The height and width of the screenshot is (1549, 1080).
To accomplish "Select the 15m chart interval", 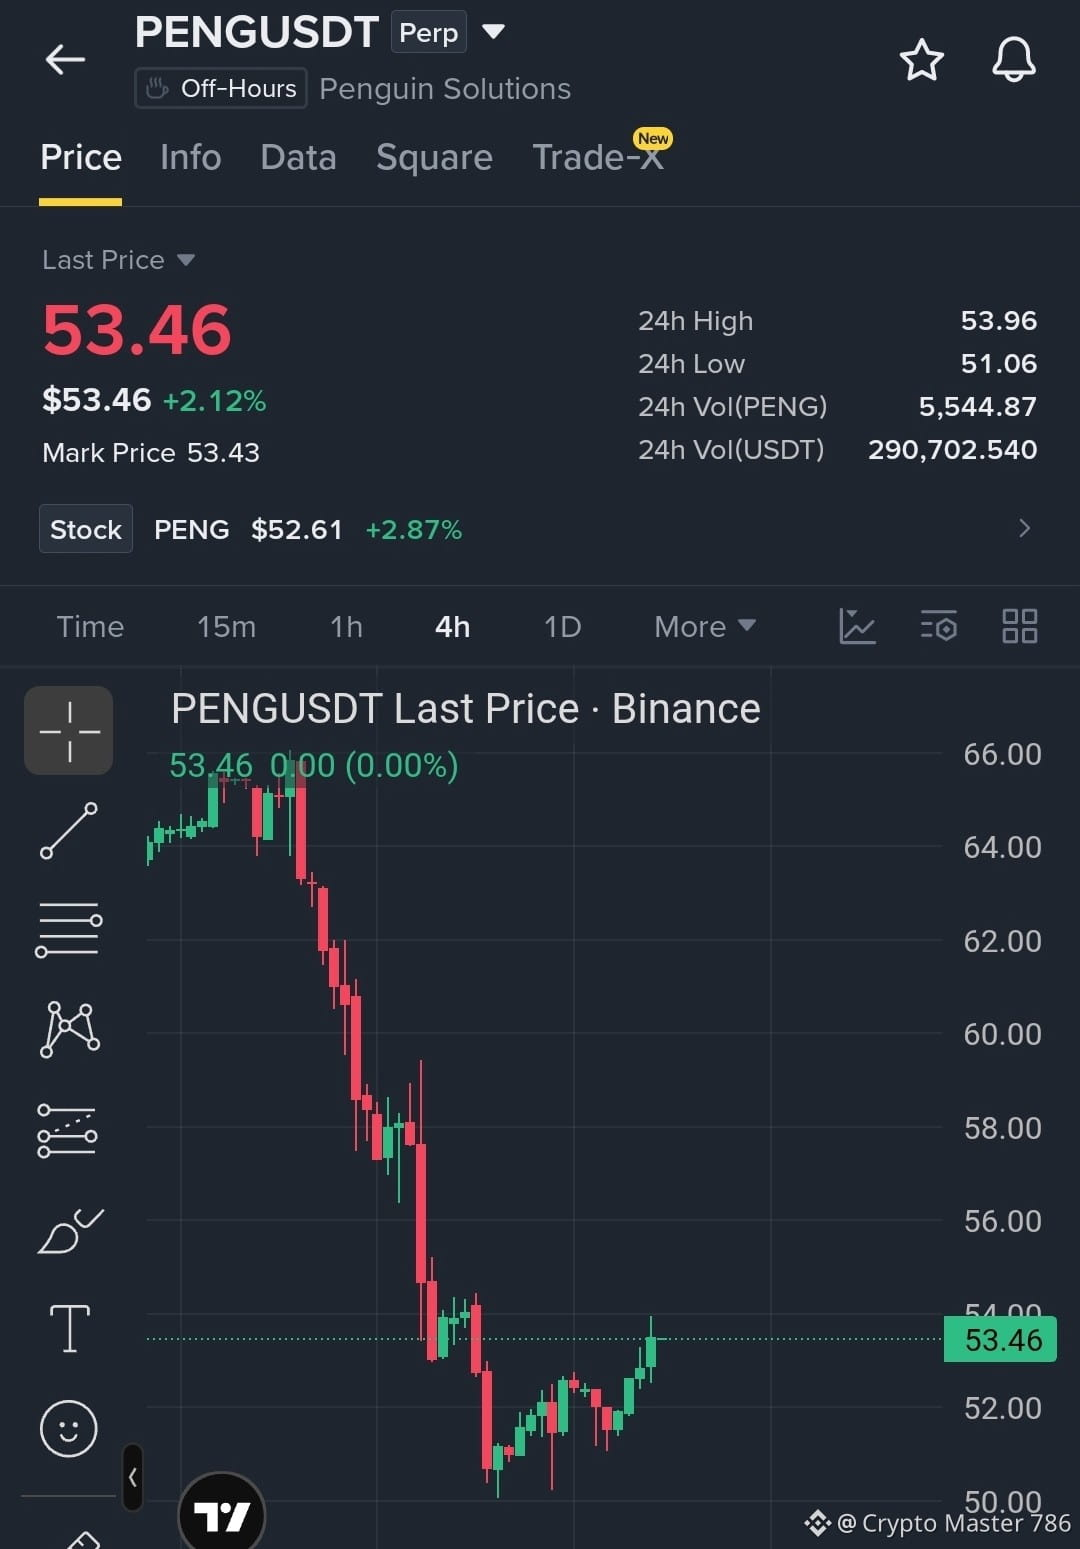I will click(x=226, y=627).
